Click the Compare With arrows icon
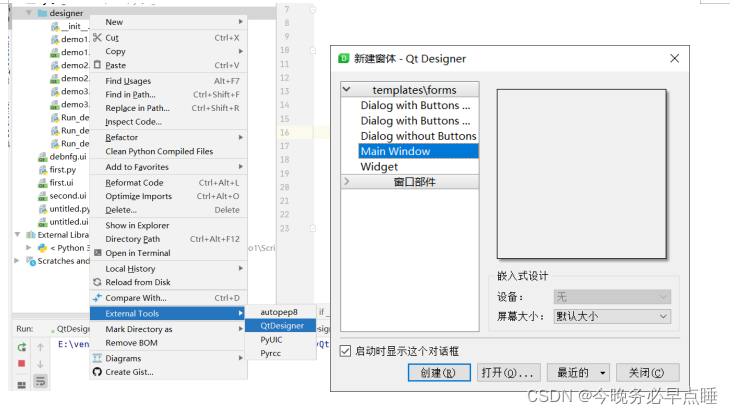Screen dimensions: 733x414 (97, 298)
